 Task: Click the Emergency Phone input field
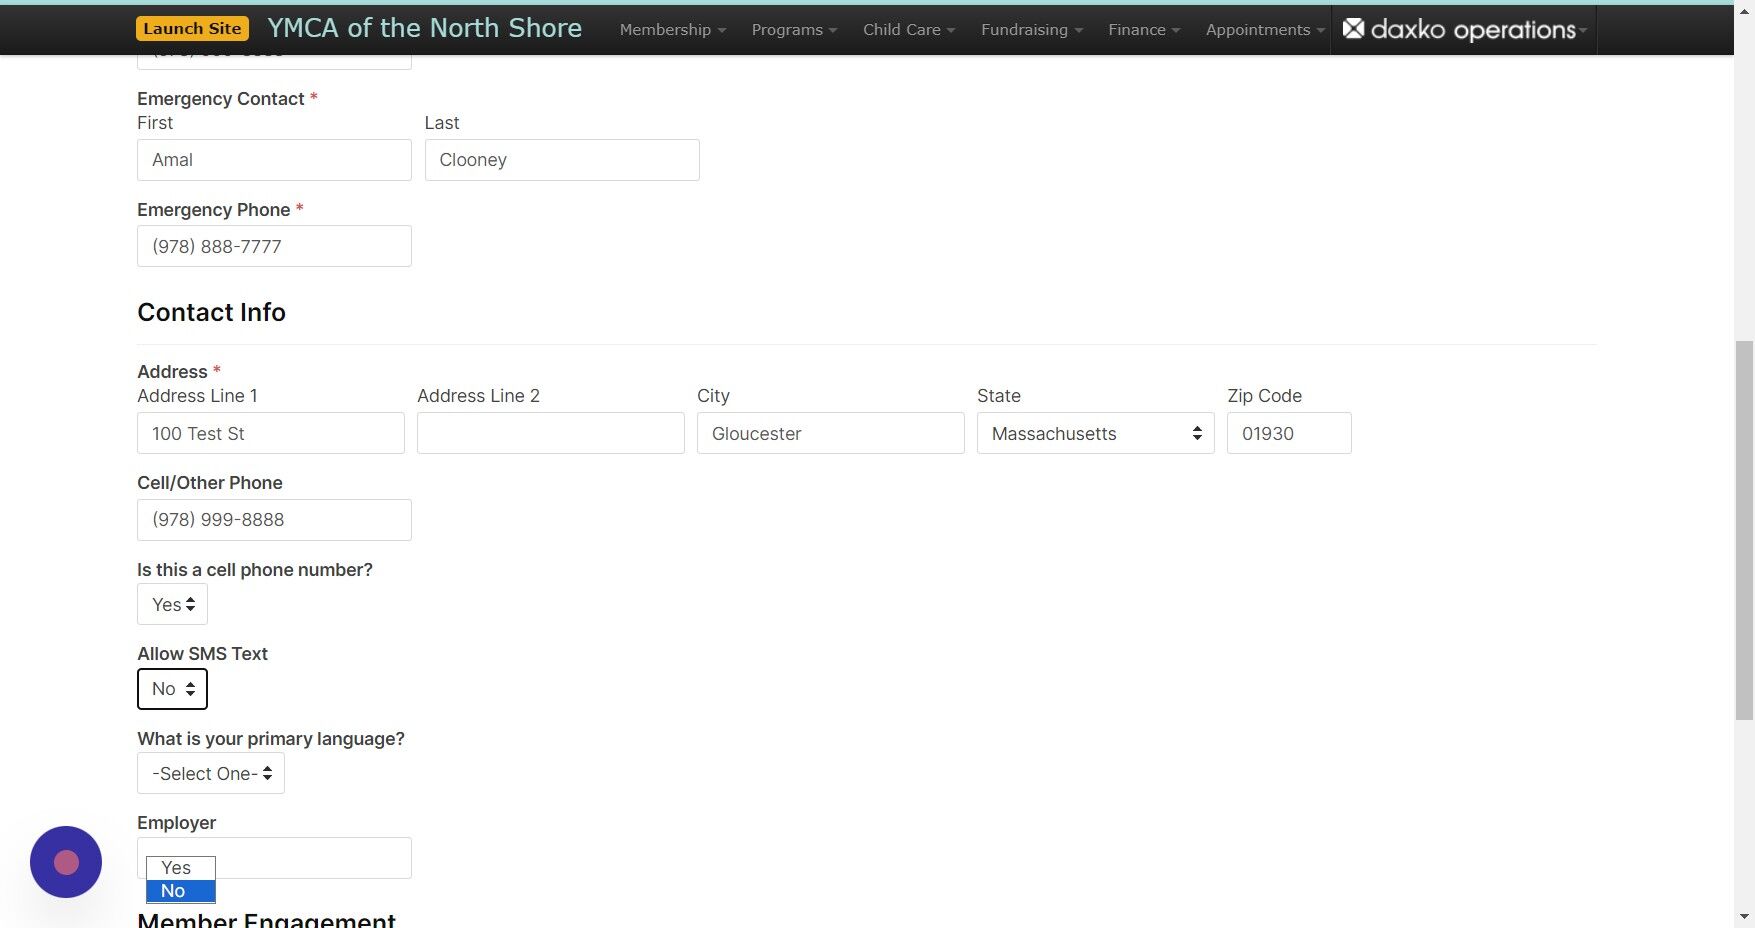pos(274,246)
